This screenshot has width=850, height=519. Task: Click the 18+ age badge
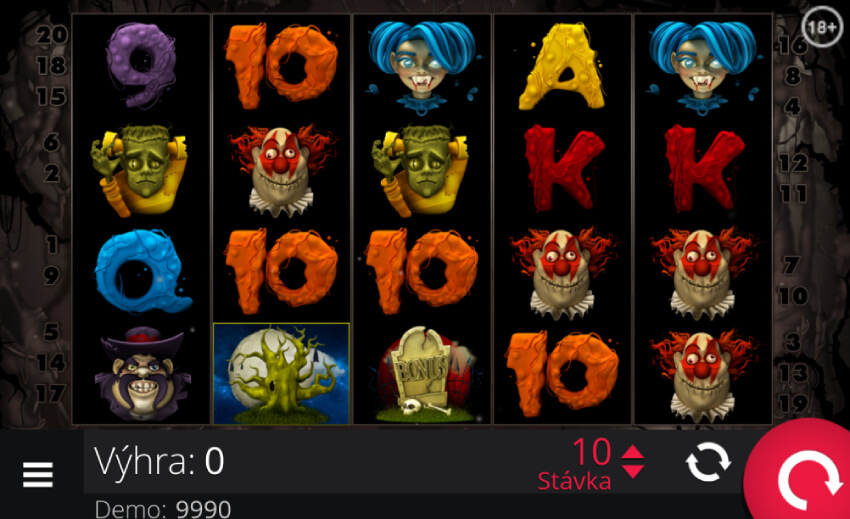coord(822,27)
